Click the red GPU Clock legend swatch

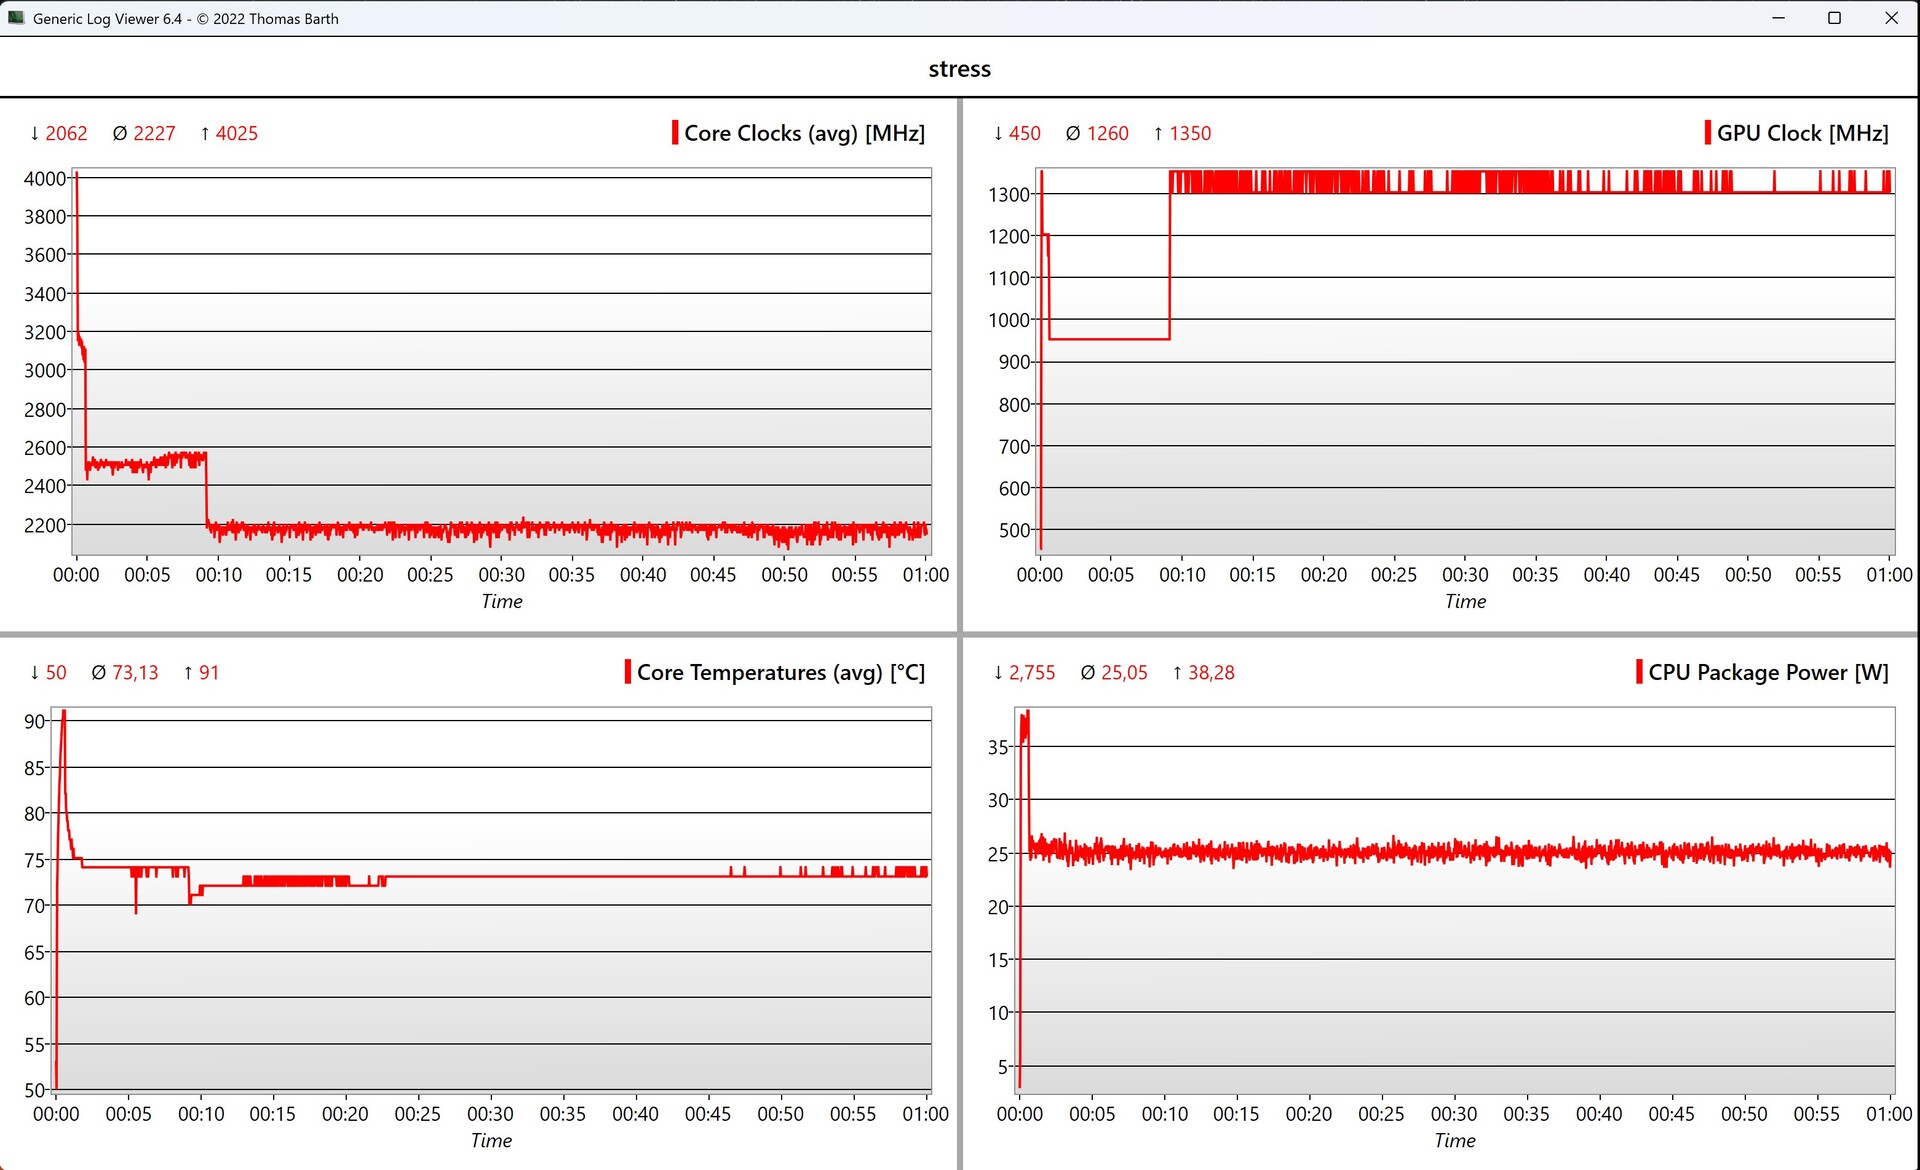click(1707, 133)
